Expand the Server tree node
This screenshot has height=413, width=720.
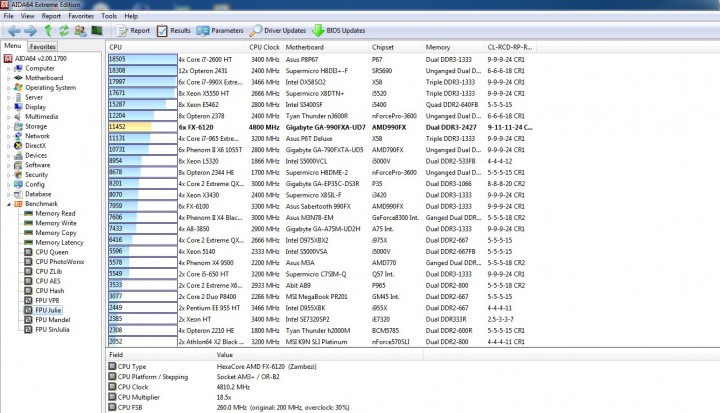[x=8, y=97]
